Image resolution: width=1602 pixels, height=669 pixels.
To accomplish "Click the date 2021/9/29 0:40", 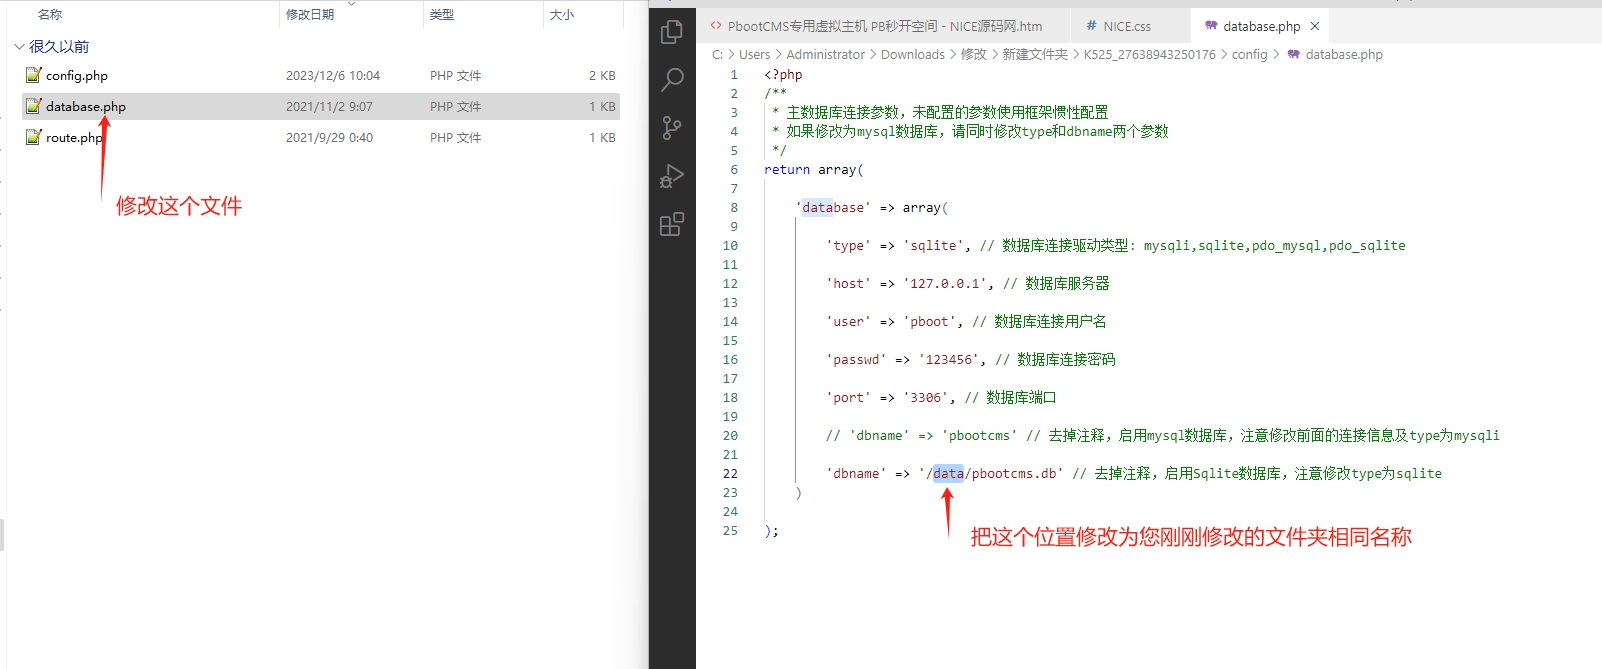I will click(329, 137).
